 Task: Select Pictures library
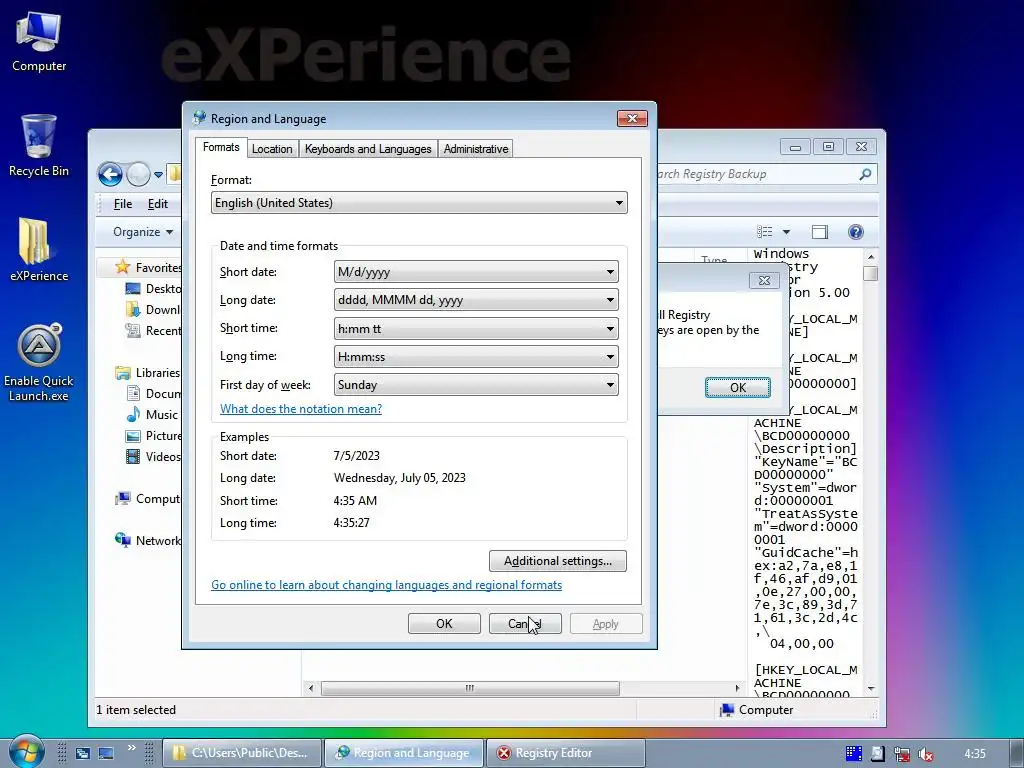pos(153,436)
